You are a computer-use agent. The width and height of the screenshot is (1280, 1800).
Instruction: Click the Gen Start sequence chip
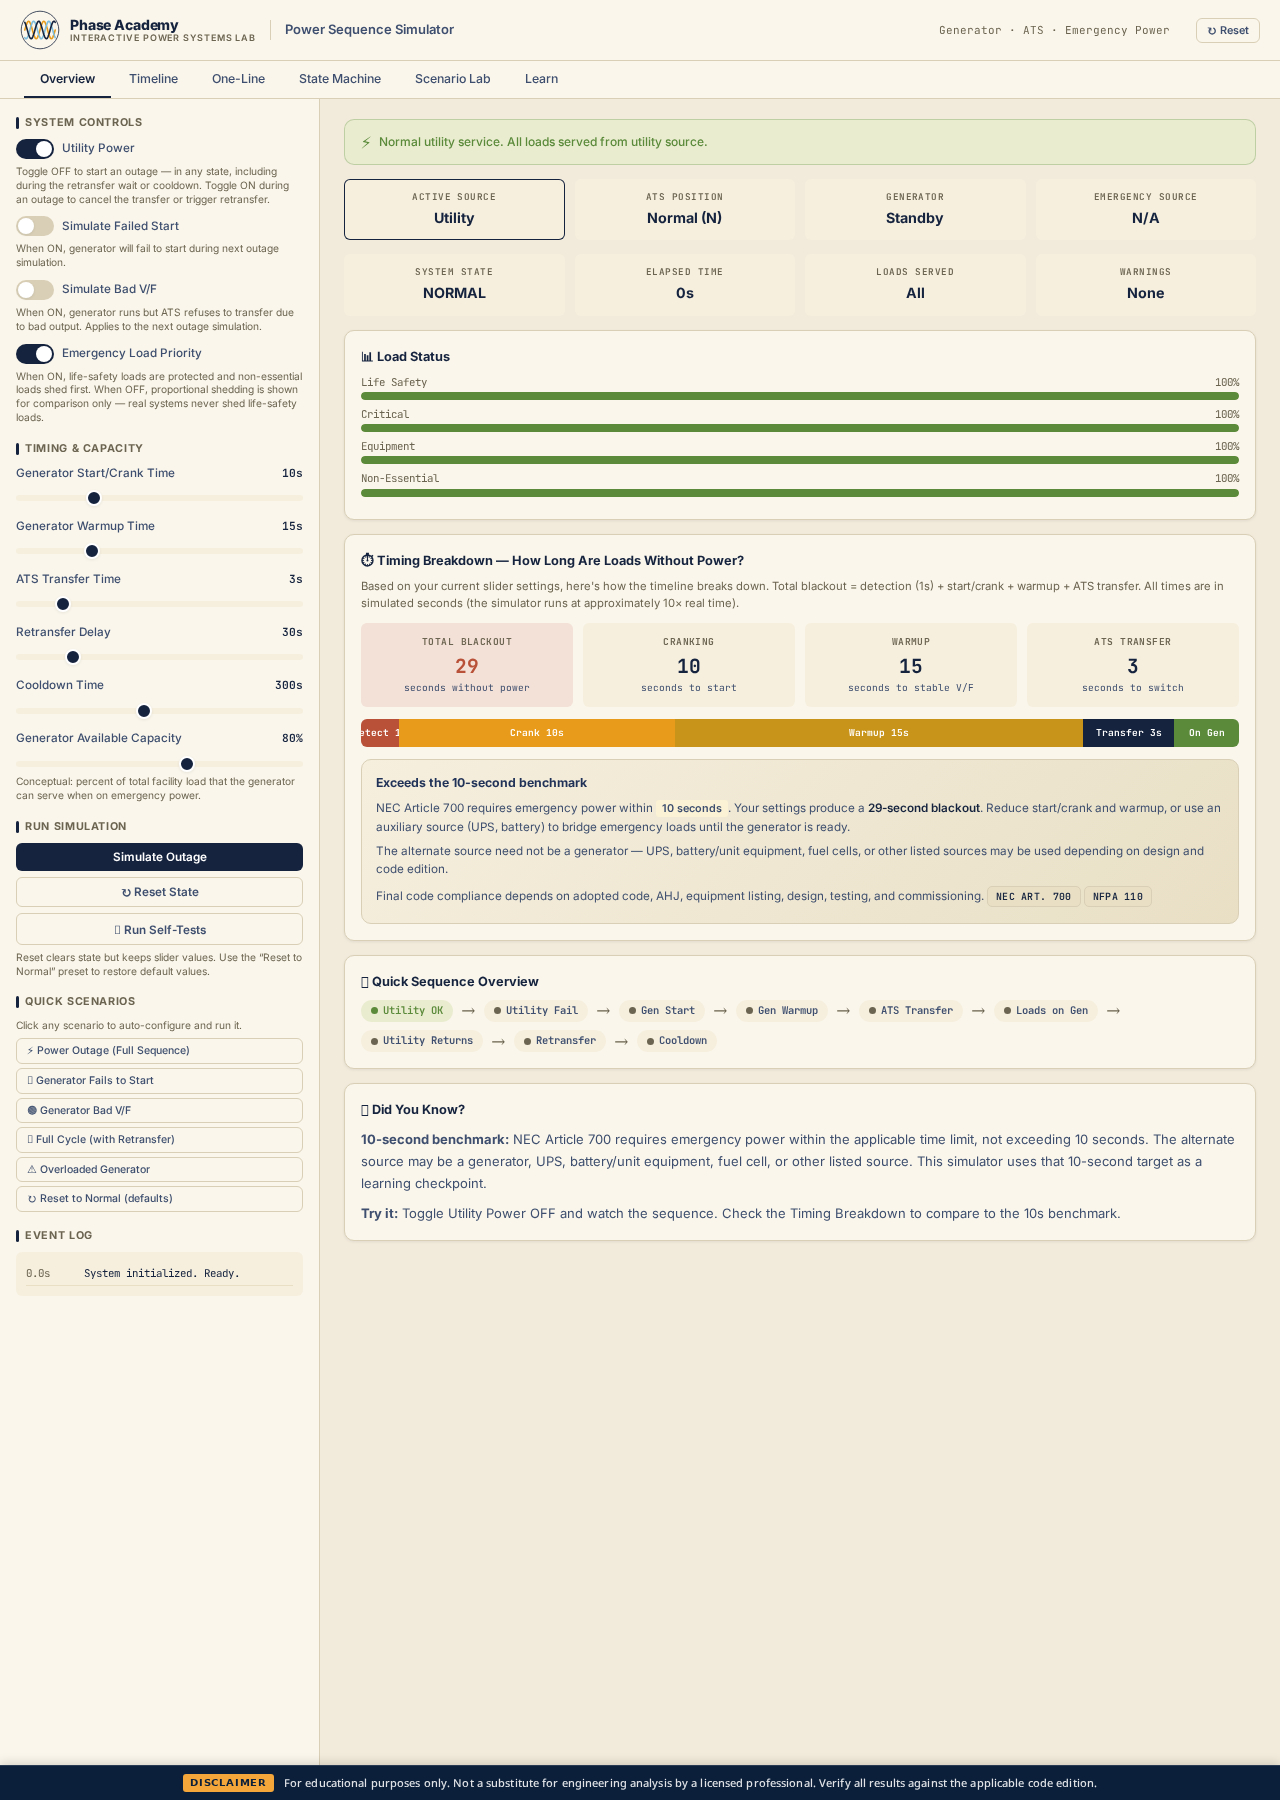(662, 1011)
